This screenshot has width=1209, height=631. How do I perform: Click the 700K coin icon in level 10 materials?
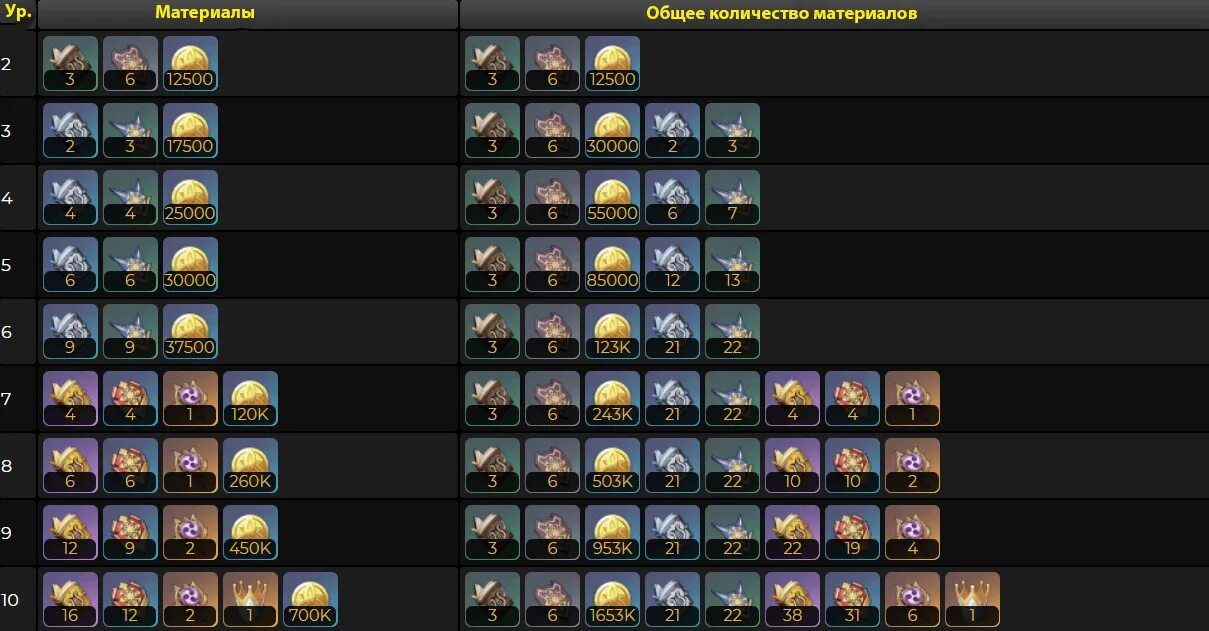click(310, 599)
